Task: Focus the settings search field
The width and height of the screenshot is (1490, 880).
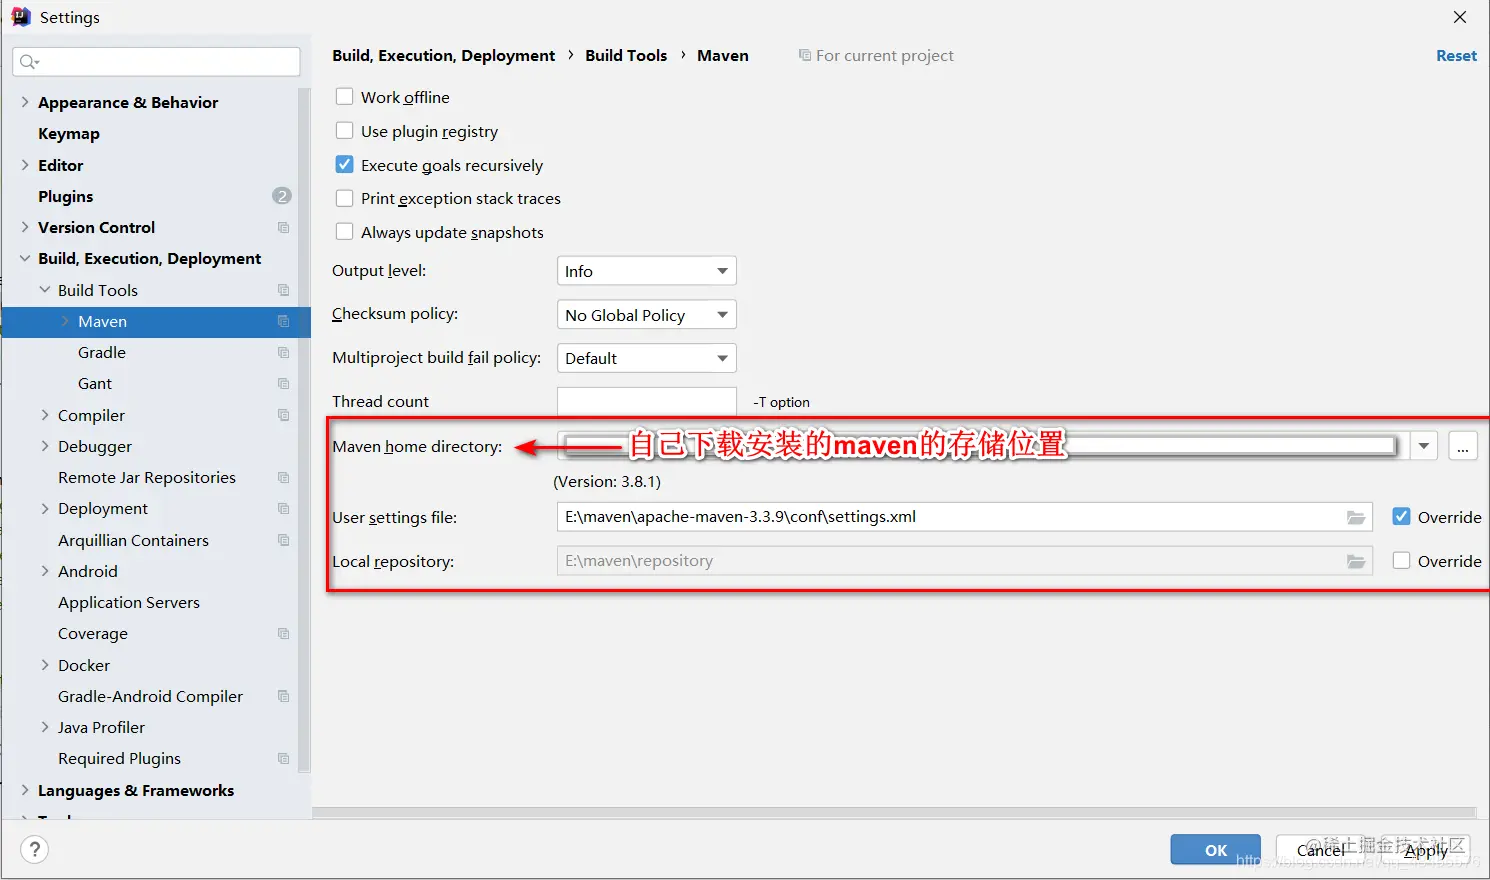Action: click(156, 62)
